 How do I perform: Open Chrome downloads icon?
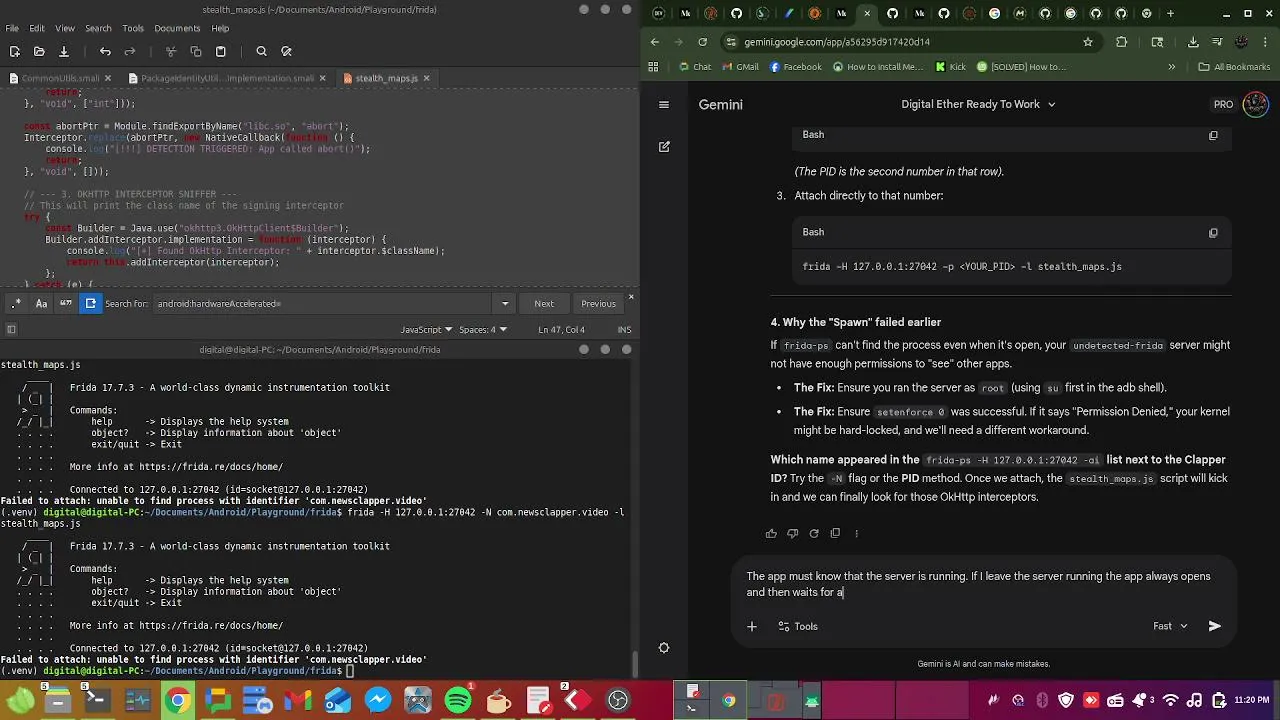pyautogui.click(x=1193, y=42)
